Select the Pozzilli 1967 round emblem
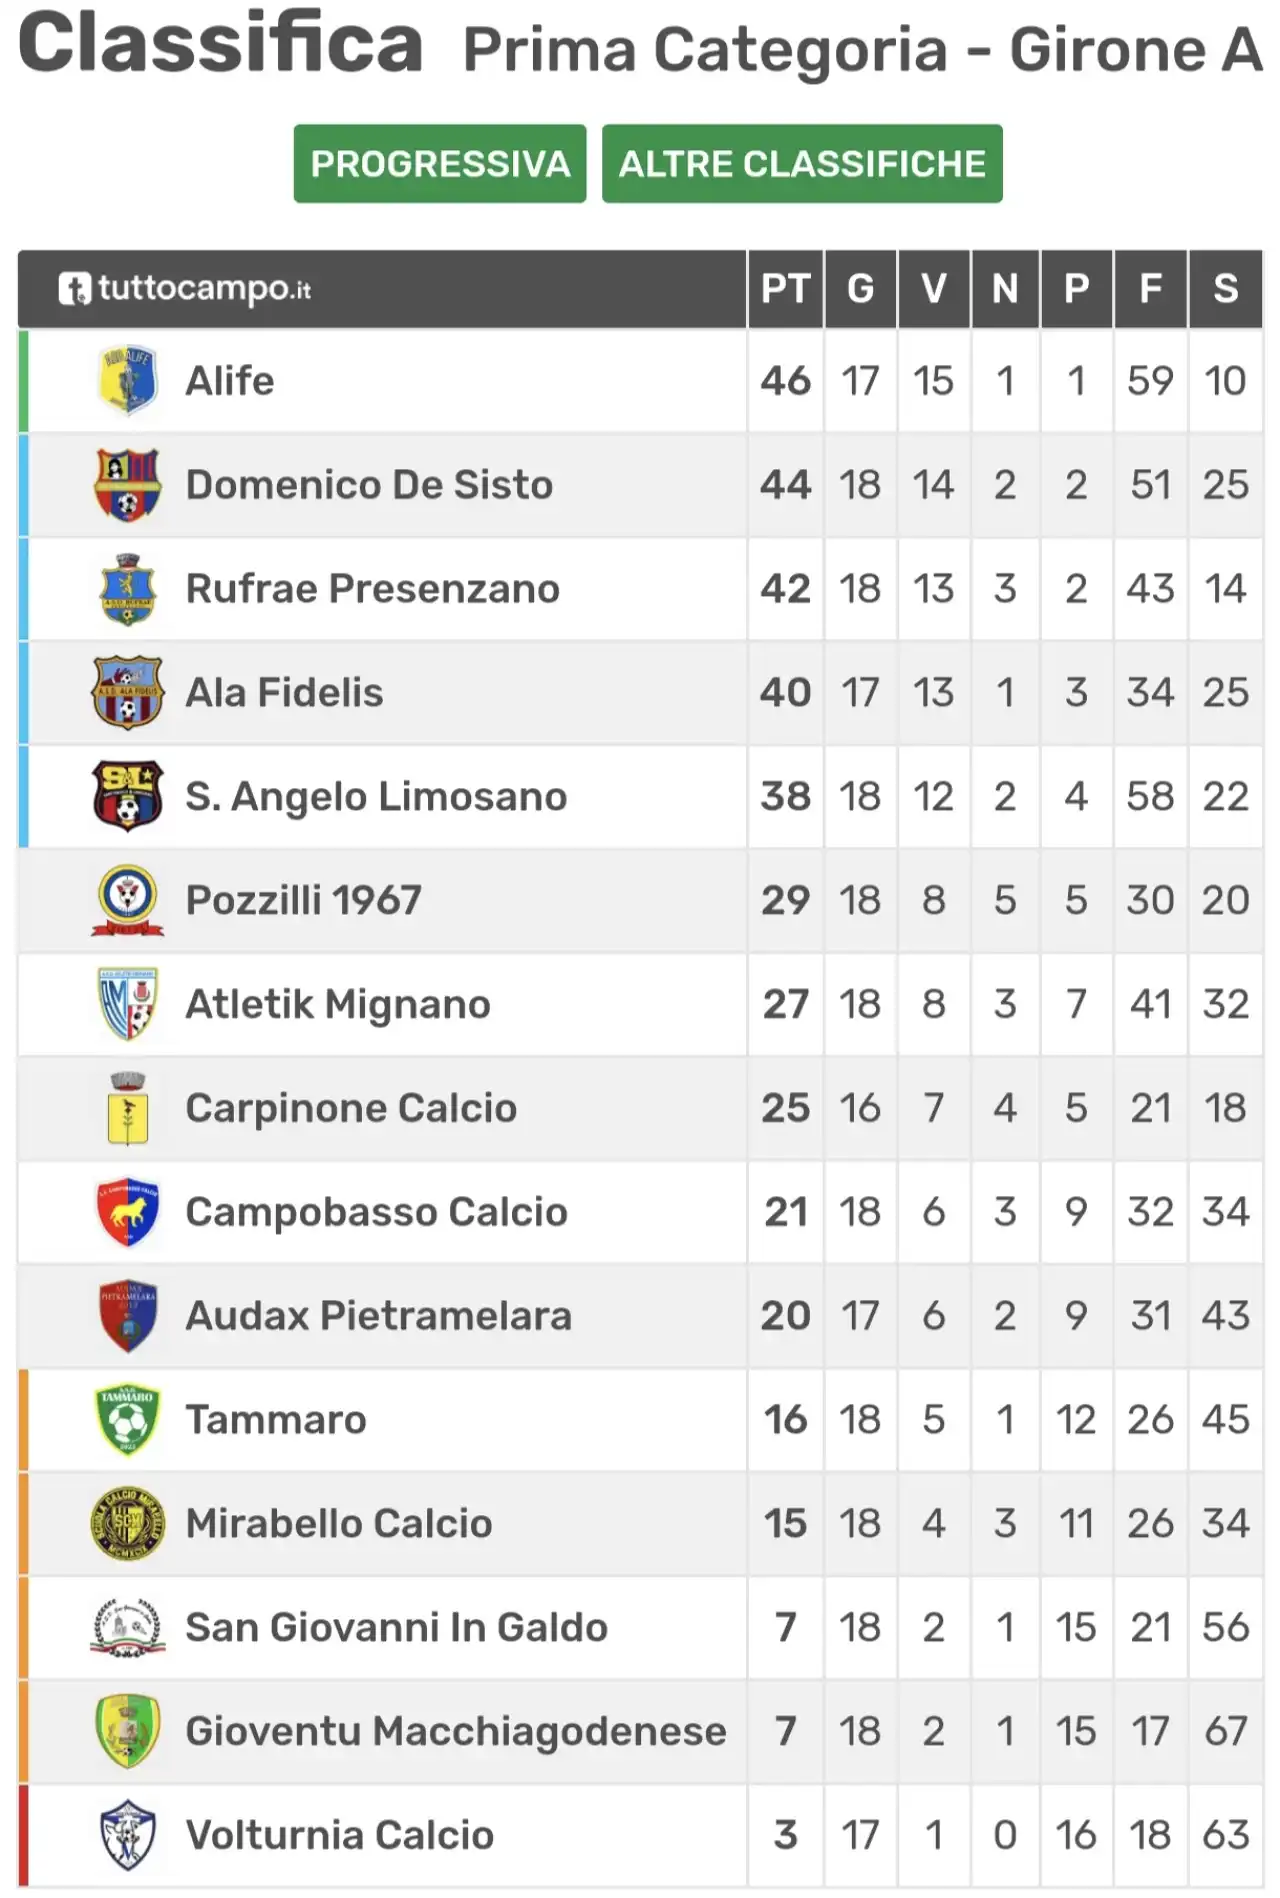Viewport: 1280px width, 1898px height. (127, 901)
